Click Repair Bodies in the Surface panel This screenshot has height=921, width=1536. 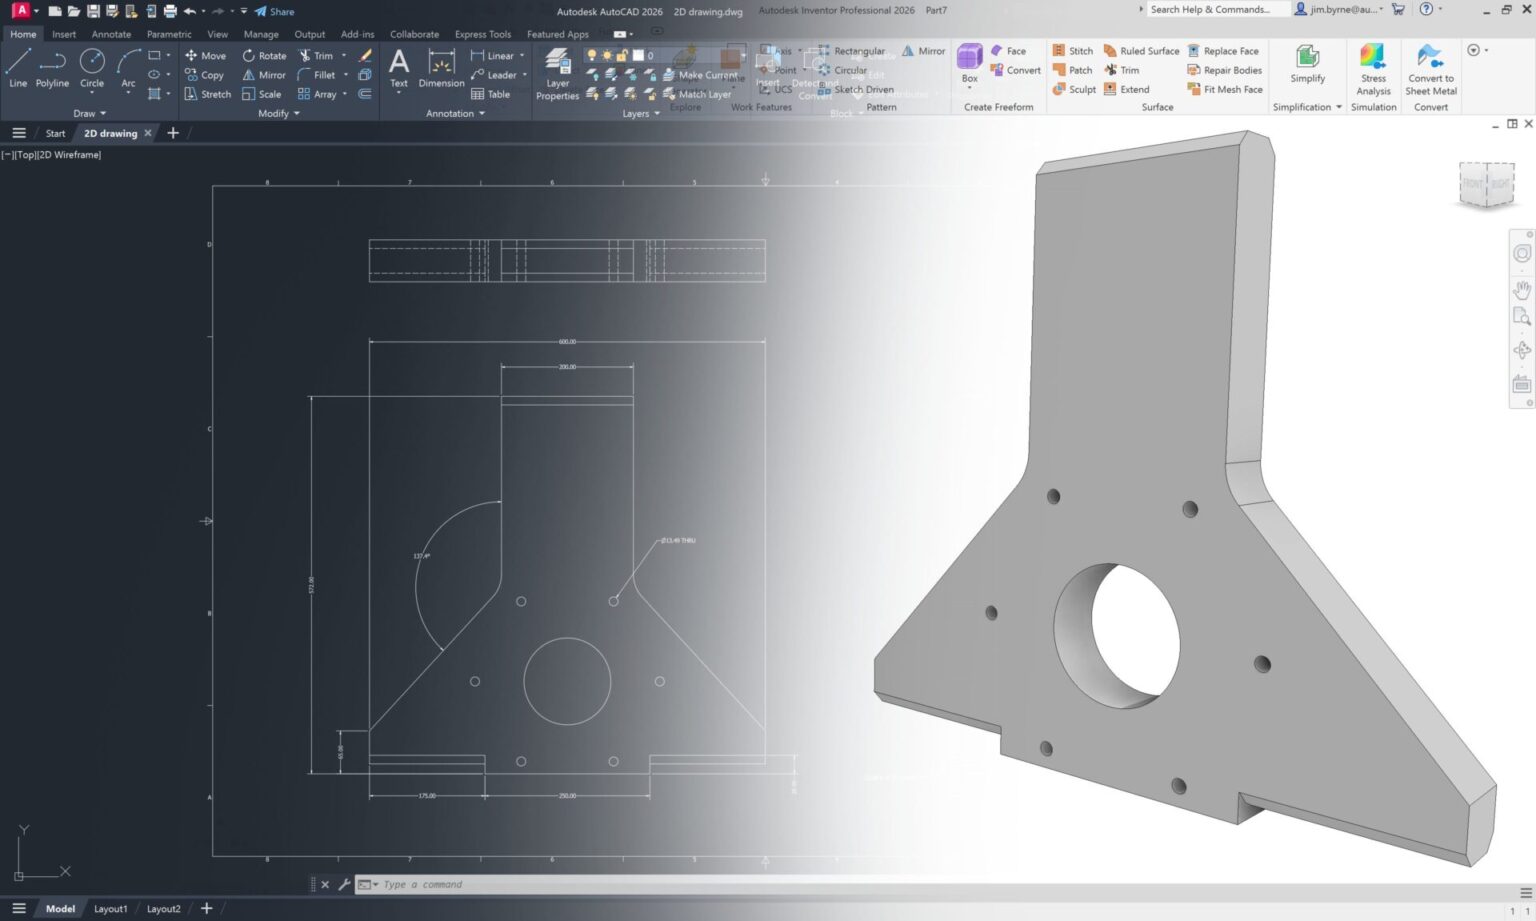coord(1226,70)
